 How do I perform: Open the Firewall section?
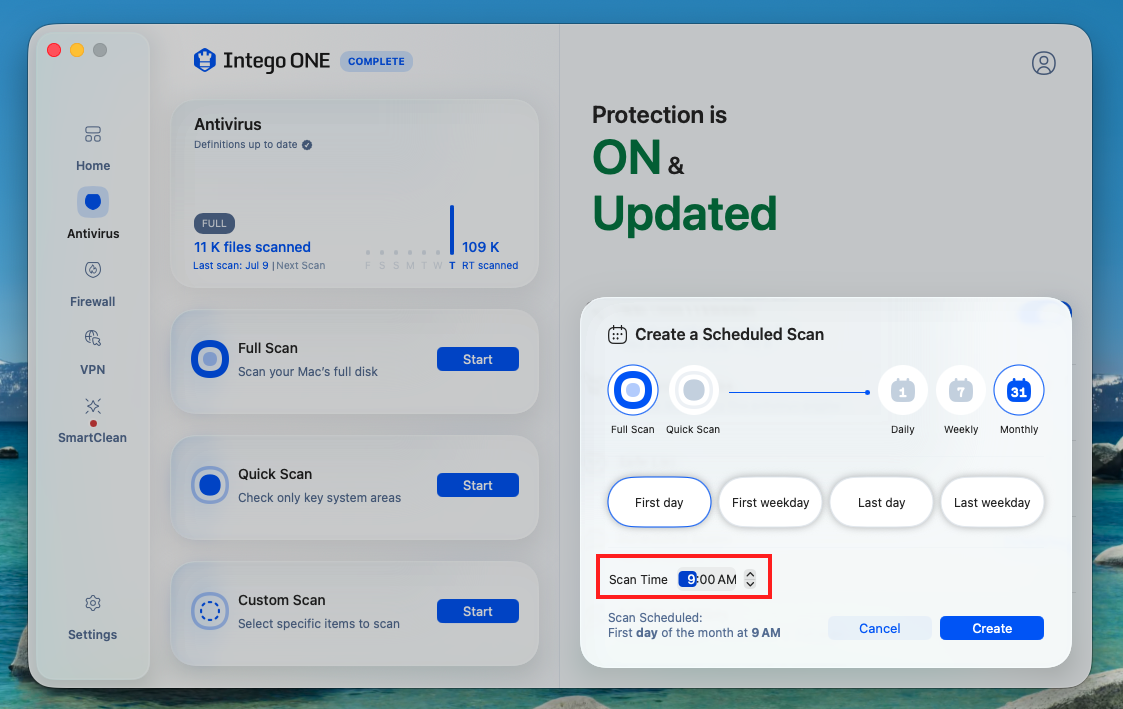click(93, 284)
